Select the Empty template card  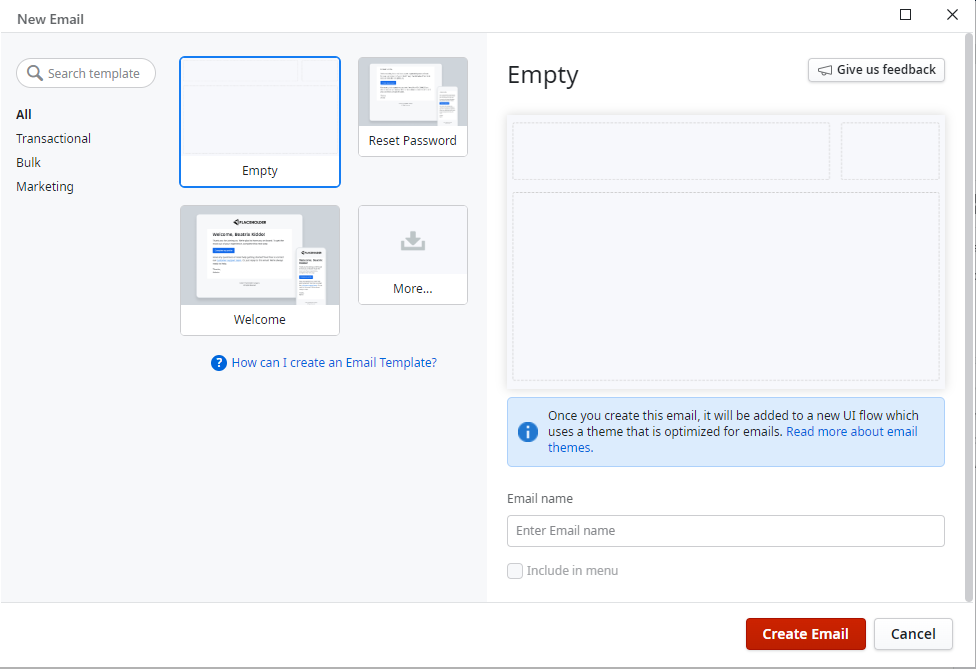260,122
